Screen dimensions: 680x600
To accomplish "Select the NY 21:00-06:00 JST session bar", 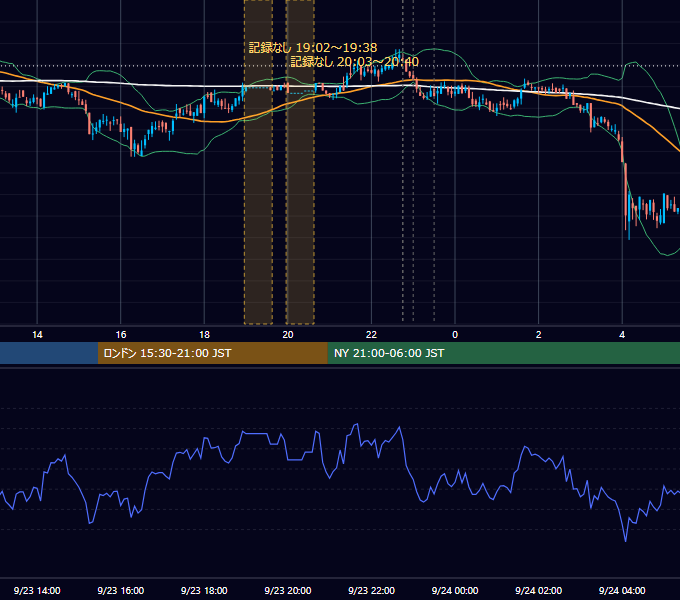I will tap(503, 353).
